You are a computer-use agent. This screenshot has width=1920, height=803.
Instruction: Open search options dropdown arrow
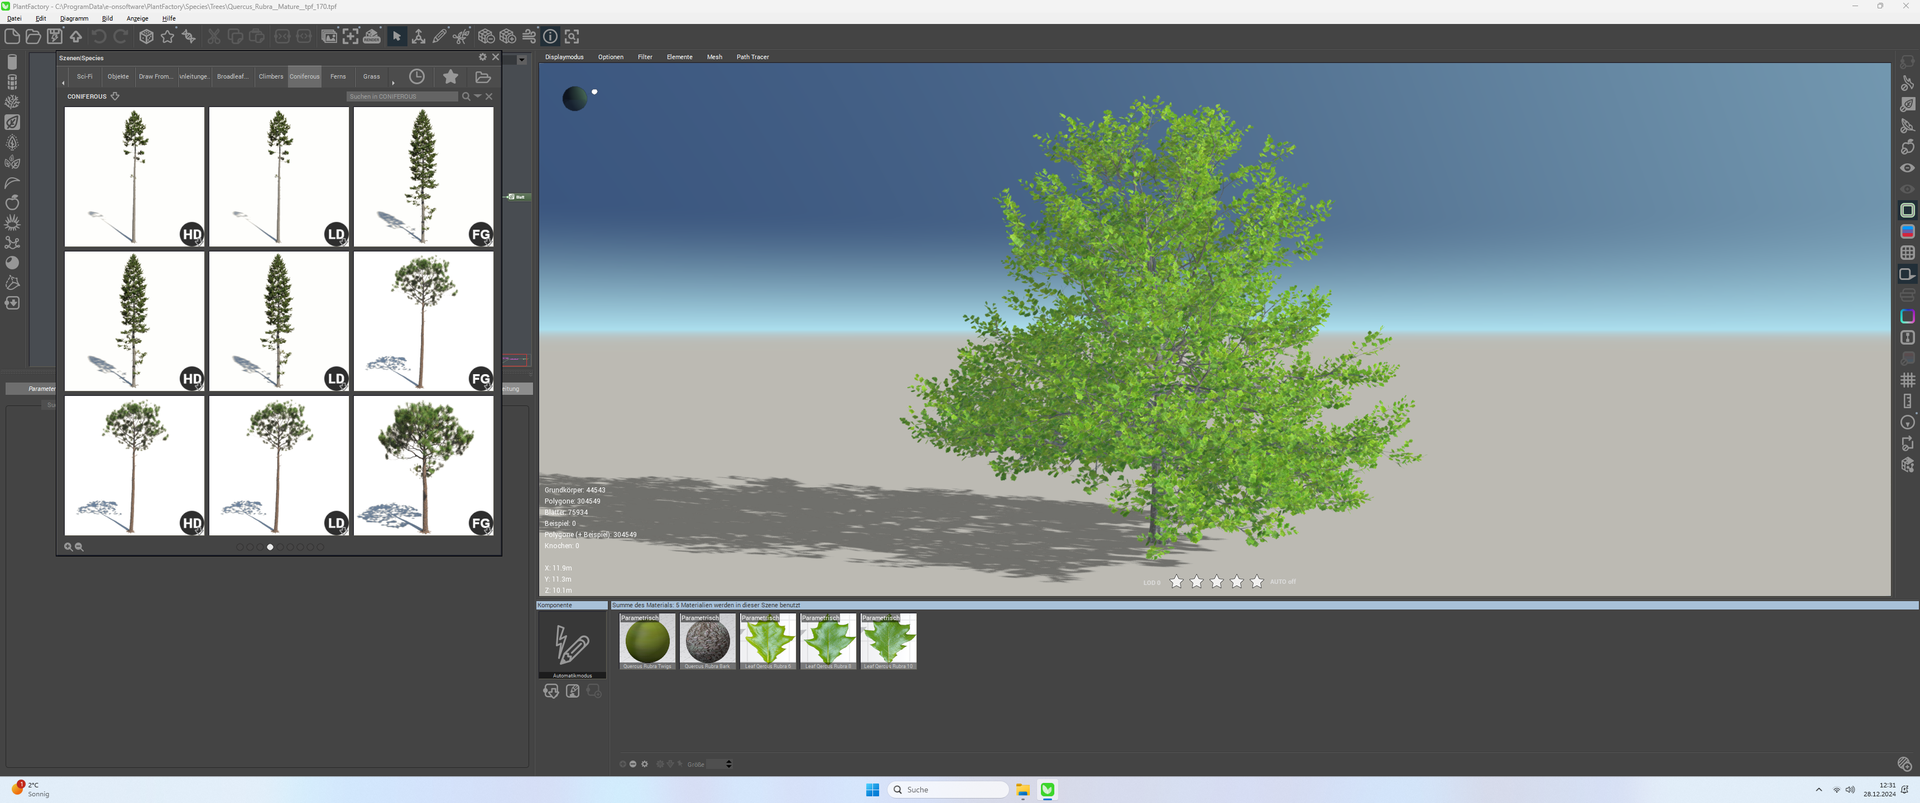(x=478, y=96)
